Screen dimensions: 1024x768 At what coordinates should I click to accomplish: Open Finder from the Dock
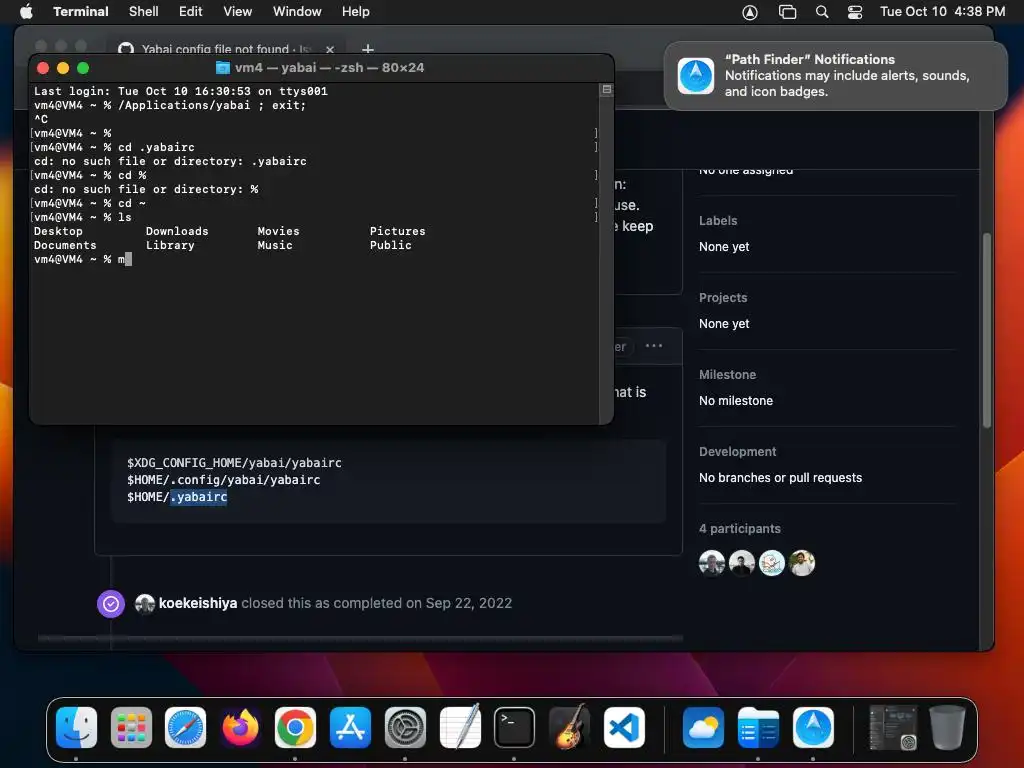click(x=76, y=727)
